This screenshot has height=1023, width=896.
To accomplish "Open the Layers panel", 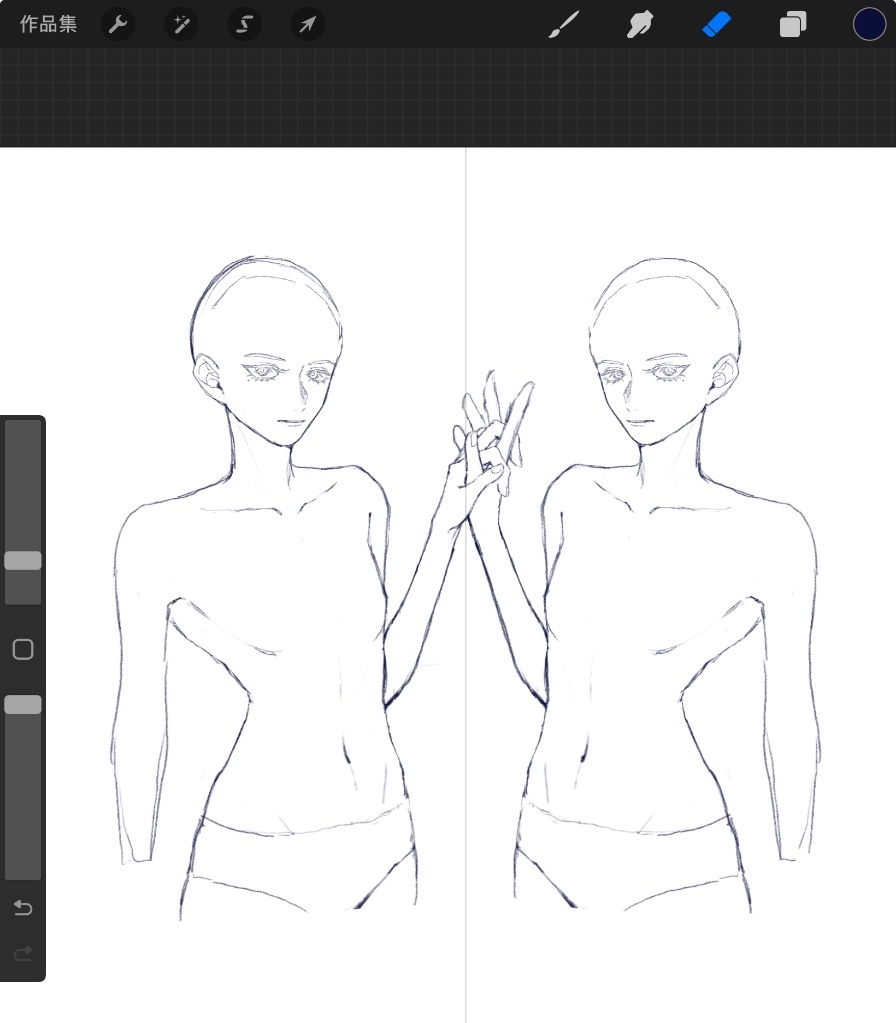I will point(793,25).
